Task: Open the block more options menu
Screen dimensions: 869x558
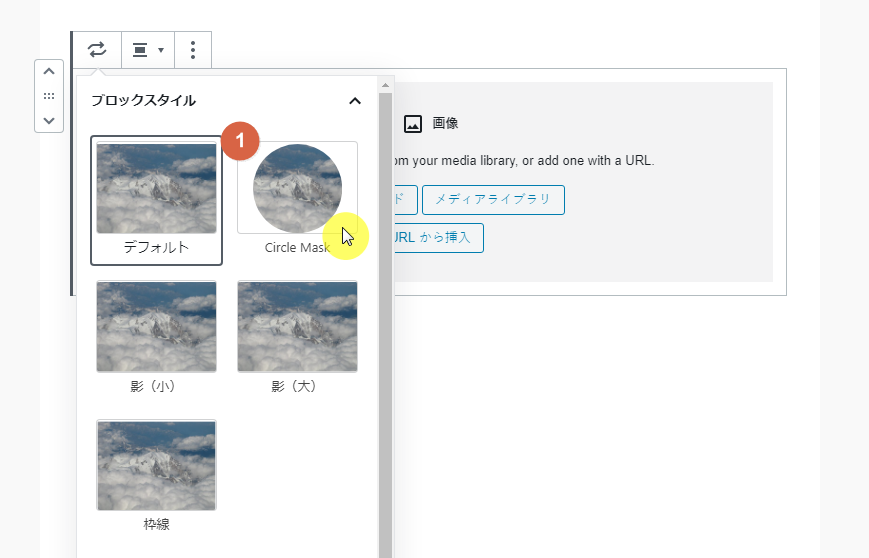Action: coord(193,50)
